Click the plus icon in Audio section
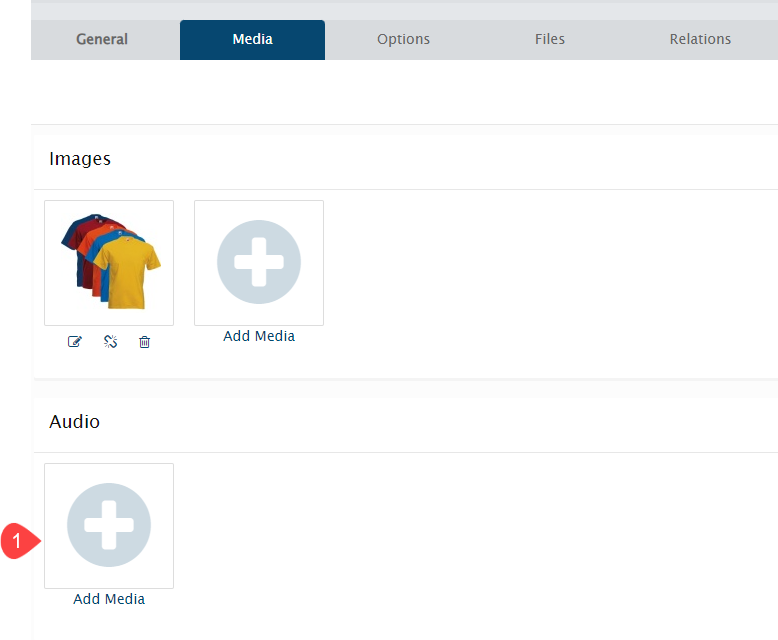This screenshot has height=640, width=778. [x=109, y=525]
